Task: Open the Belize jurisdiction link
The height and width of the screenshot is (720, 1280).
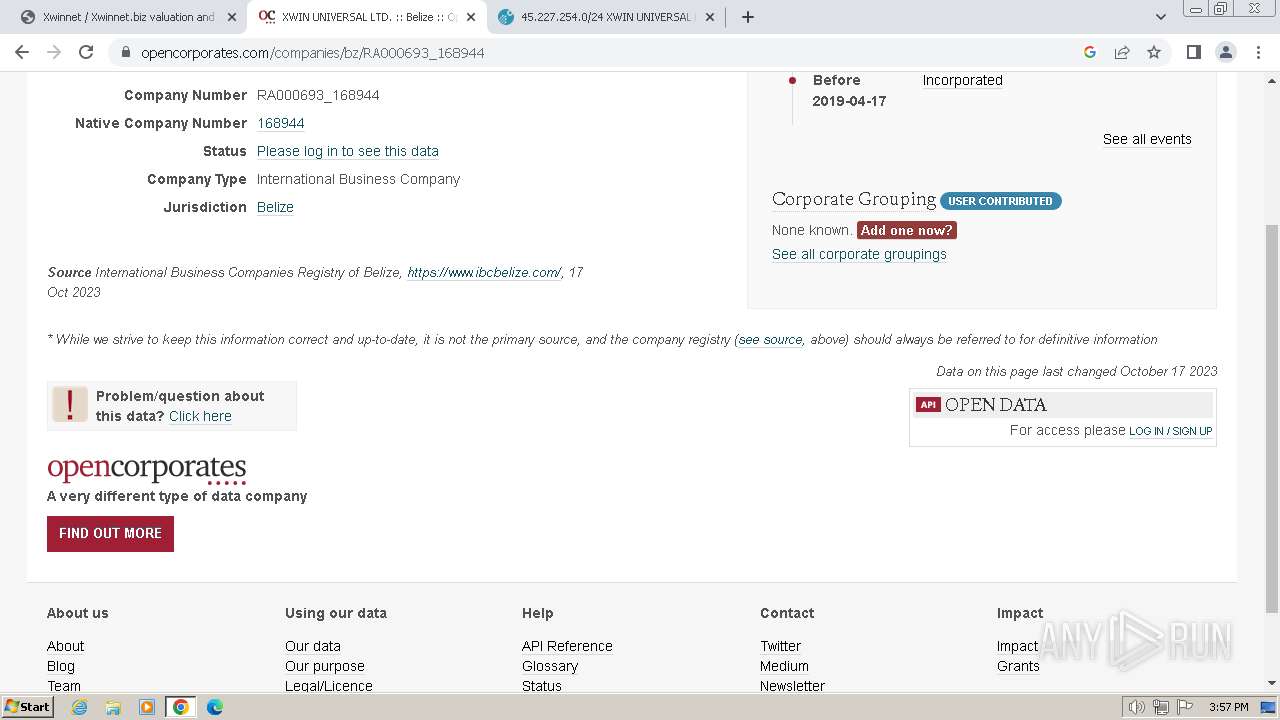Action: pyautogui.click(x=275, y=207)
